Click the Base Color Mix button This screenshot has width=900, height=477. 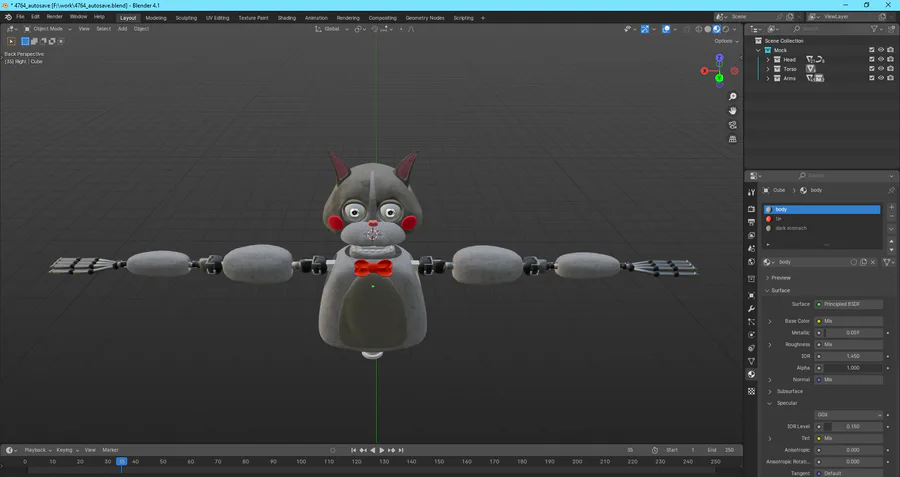point(848,321)
